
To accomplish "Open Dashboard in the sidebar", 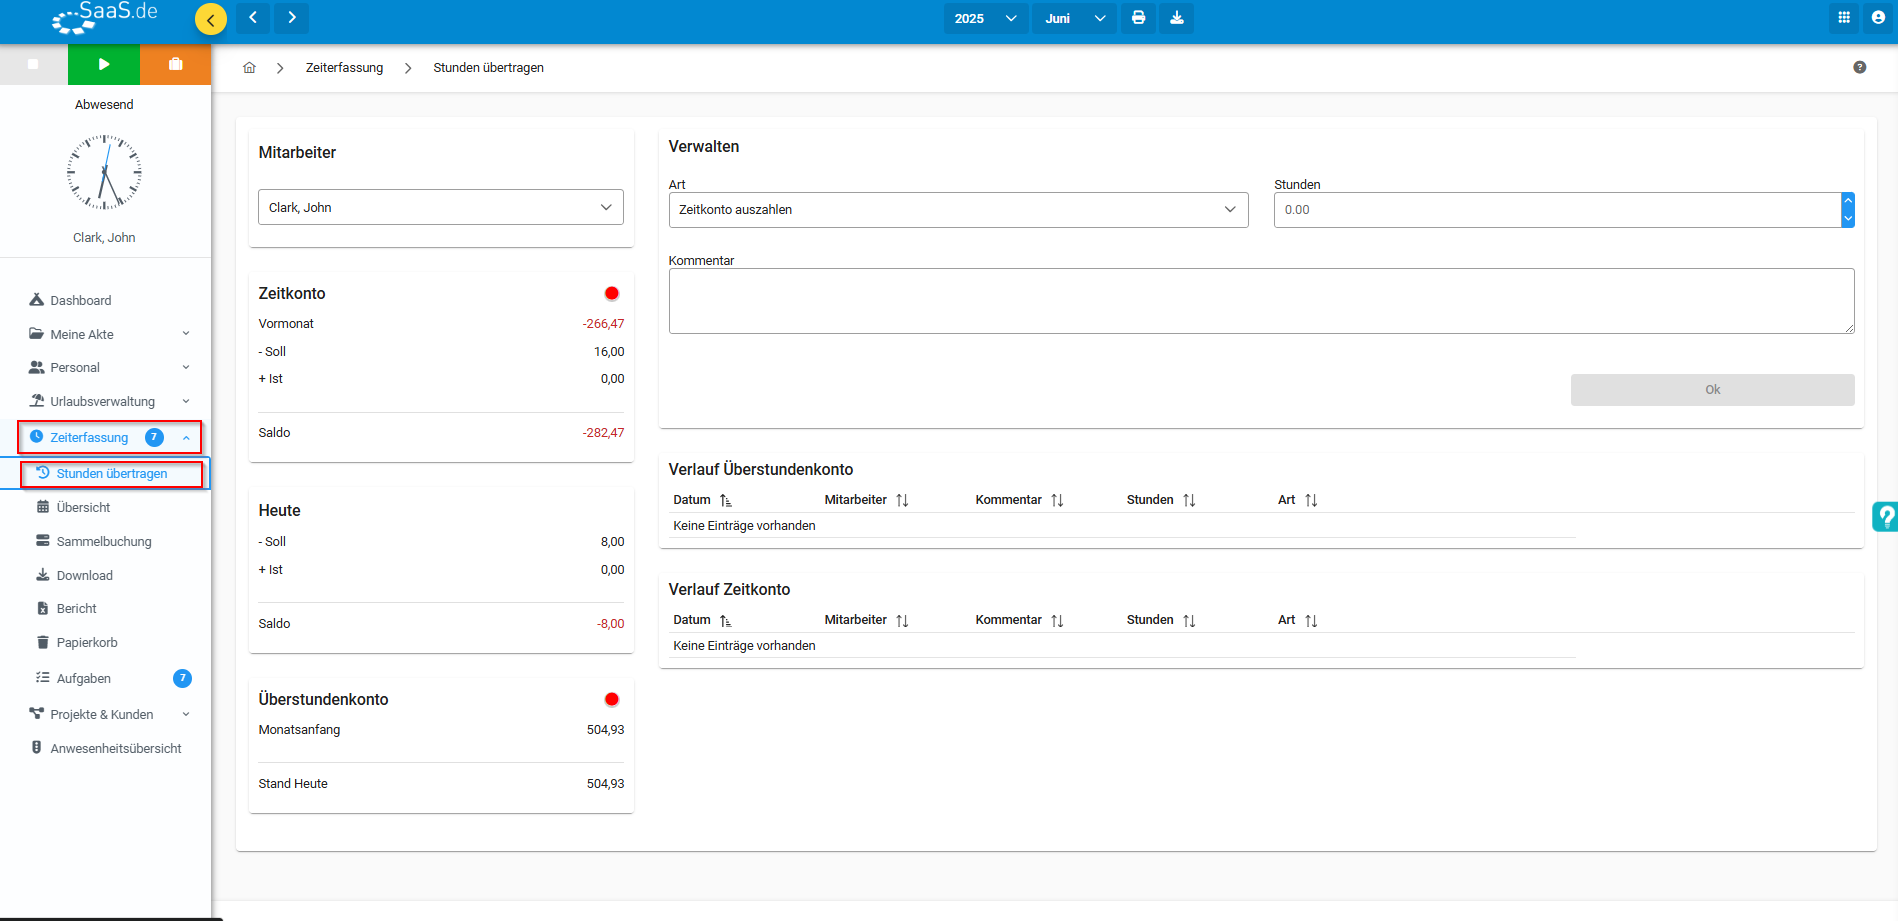I will [x=81, y=300].
